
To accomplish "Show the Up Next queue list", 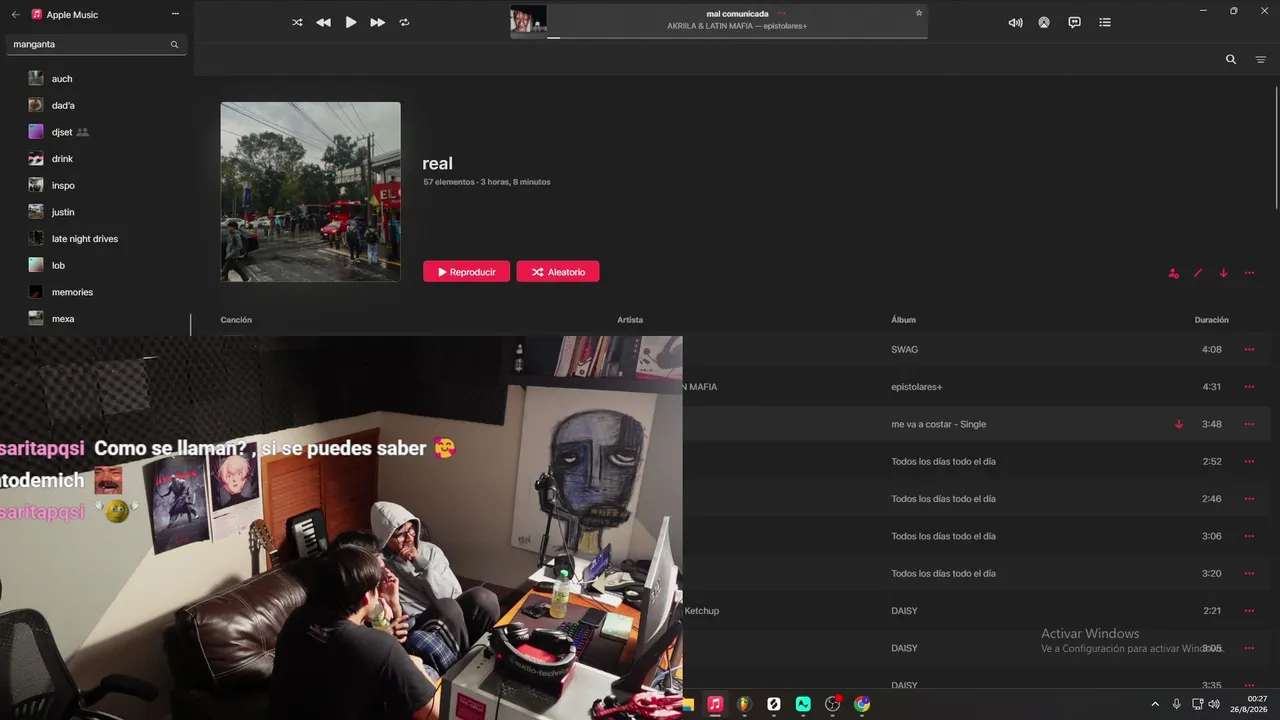I will (1105, 22).
